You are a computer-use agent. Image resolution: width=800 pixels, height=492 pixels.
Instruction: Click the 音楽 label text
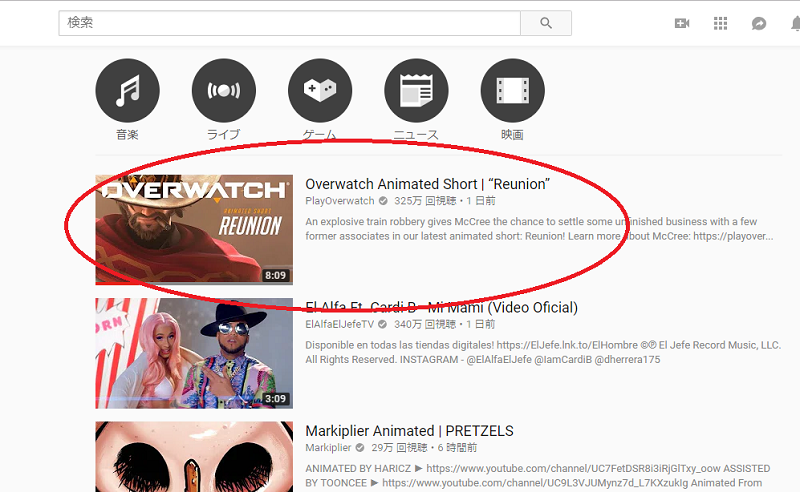coord(128,135)
